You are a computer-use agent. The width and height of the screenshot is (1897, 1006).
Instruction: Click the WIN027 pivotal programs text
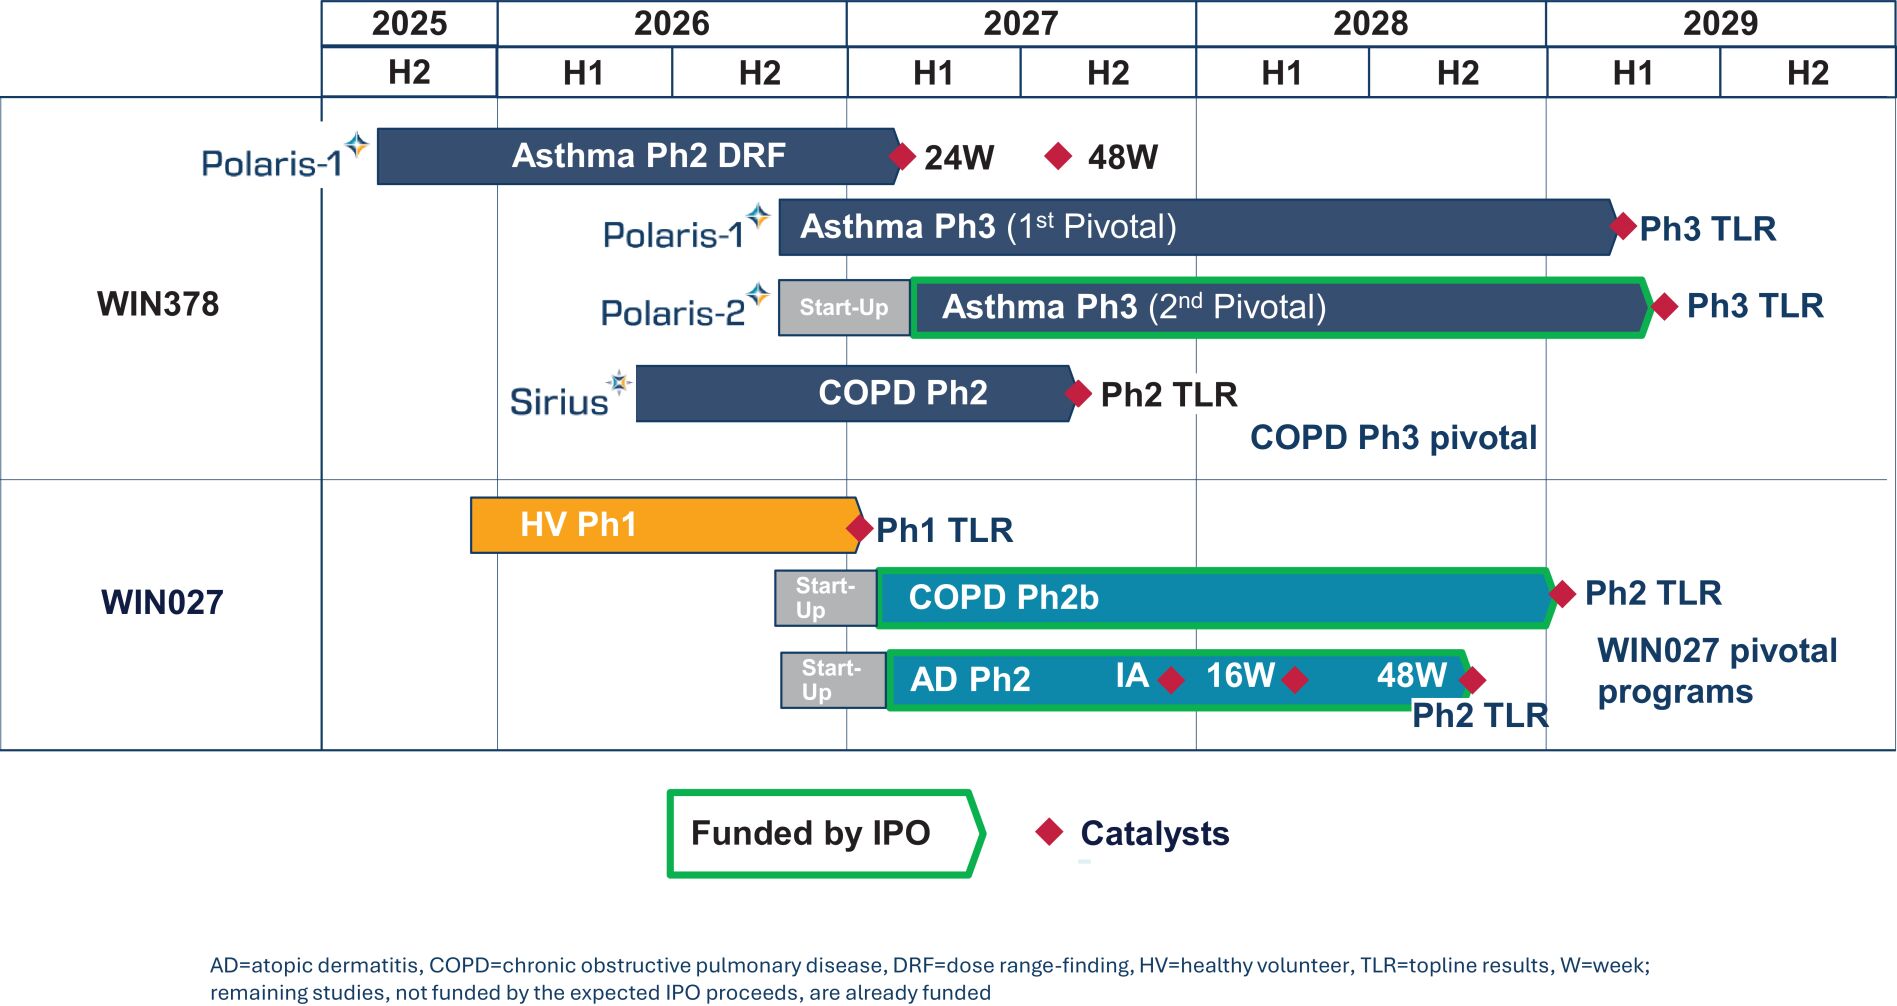(x=1717, y=671)
